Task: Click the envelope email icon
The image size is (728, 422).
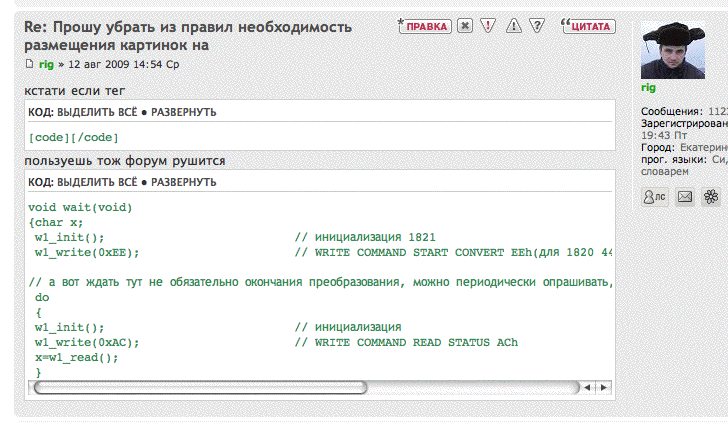Action: (685, 197)
